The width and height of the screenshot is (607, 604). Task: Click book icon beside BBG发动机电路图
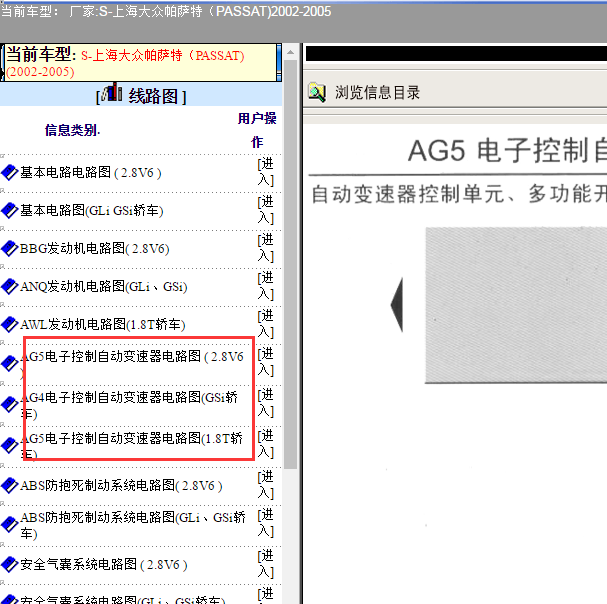coord(9,249)
